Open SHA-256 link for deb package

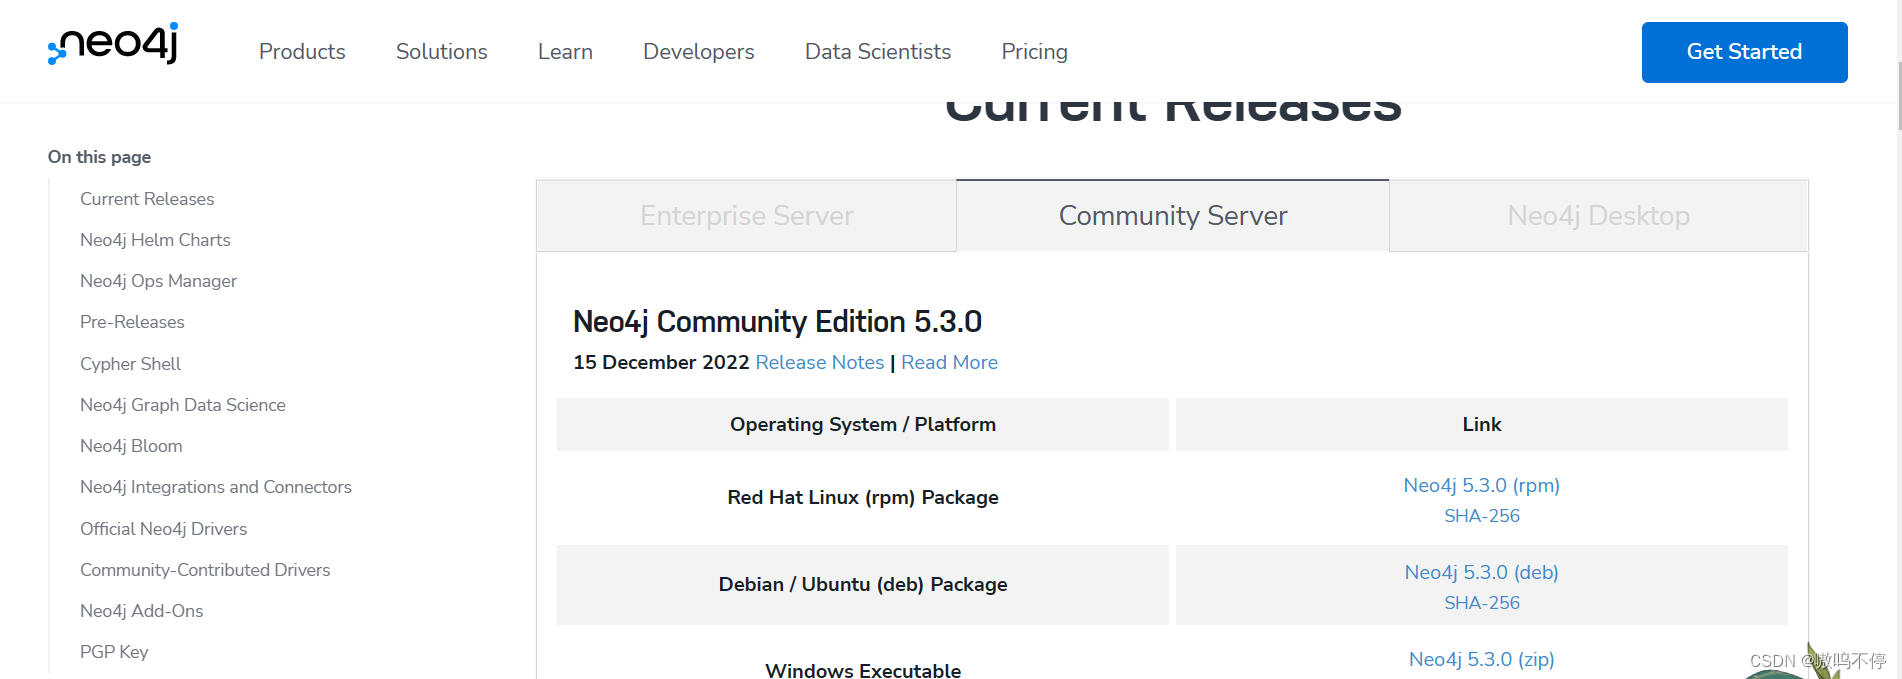[1481, 603]
